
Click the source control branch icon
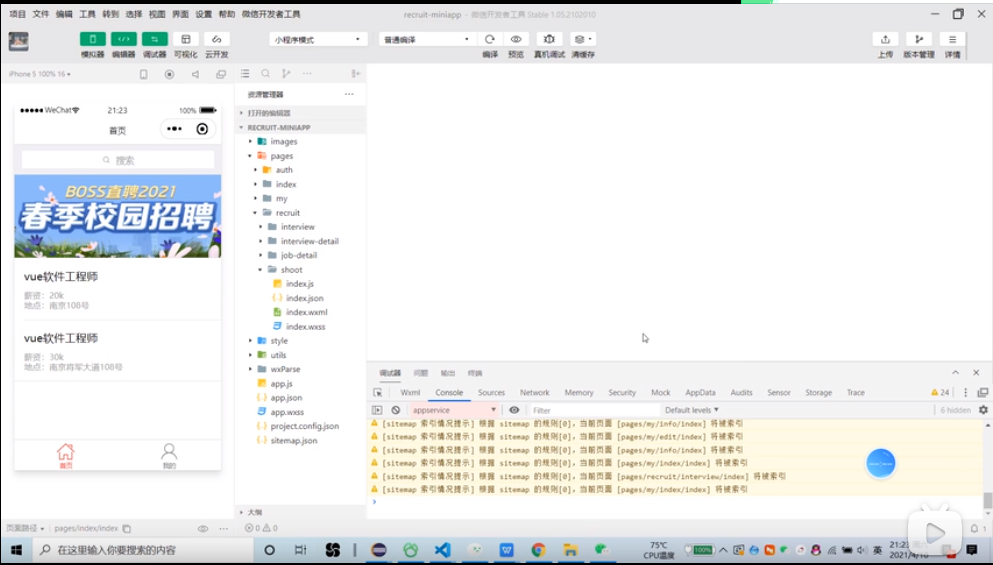tap(286, 73)
